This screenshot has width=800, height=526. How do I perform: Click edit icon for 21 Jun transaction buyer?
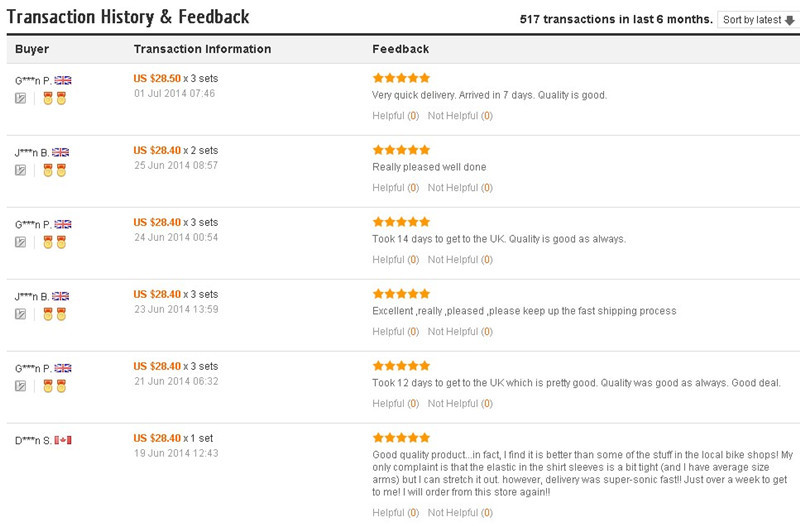[x=20, y=386]
